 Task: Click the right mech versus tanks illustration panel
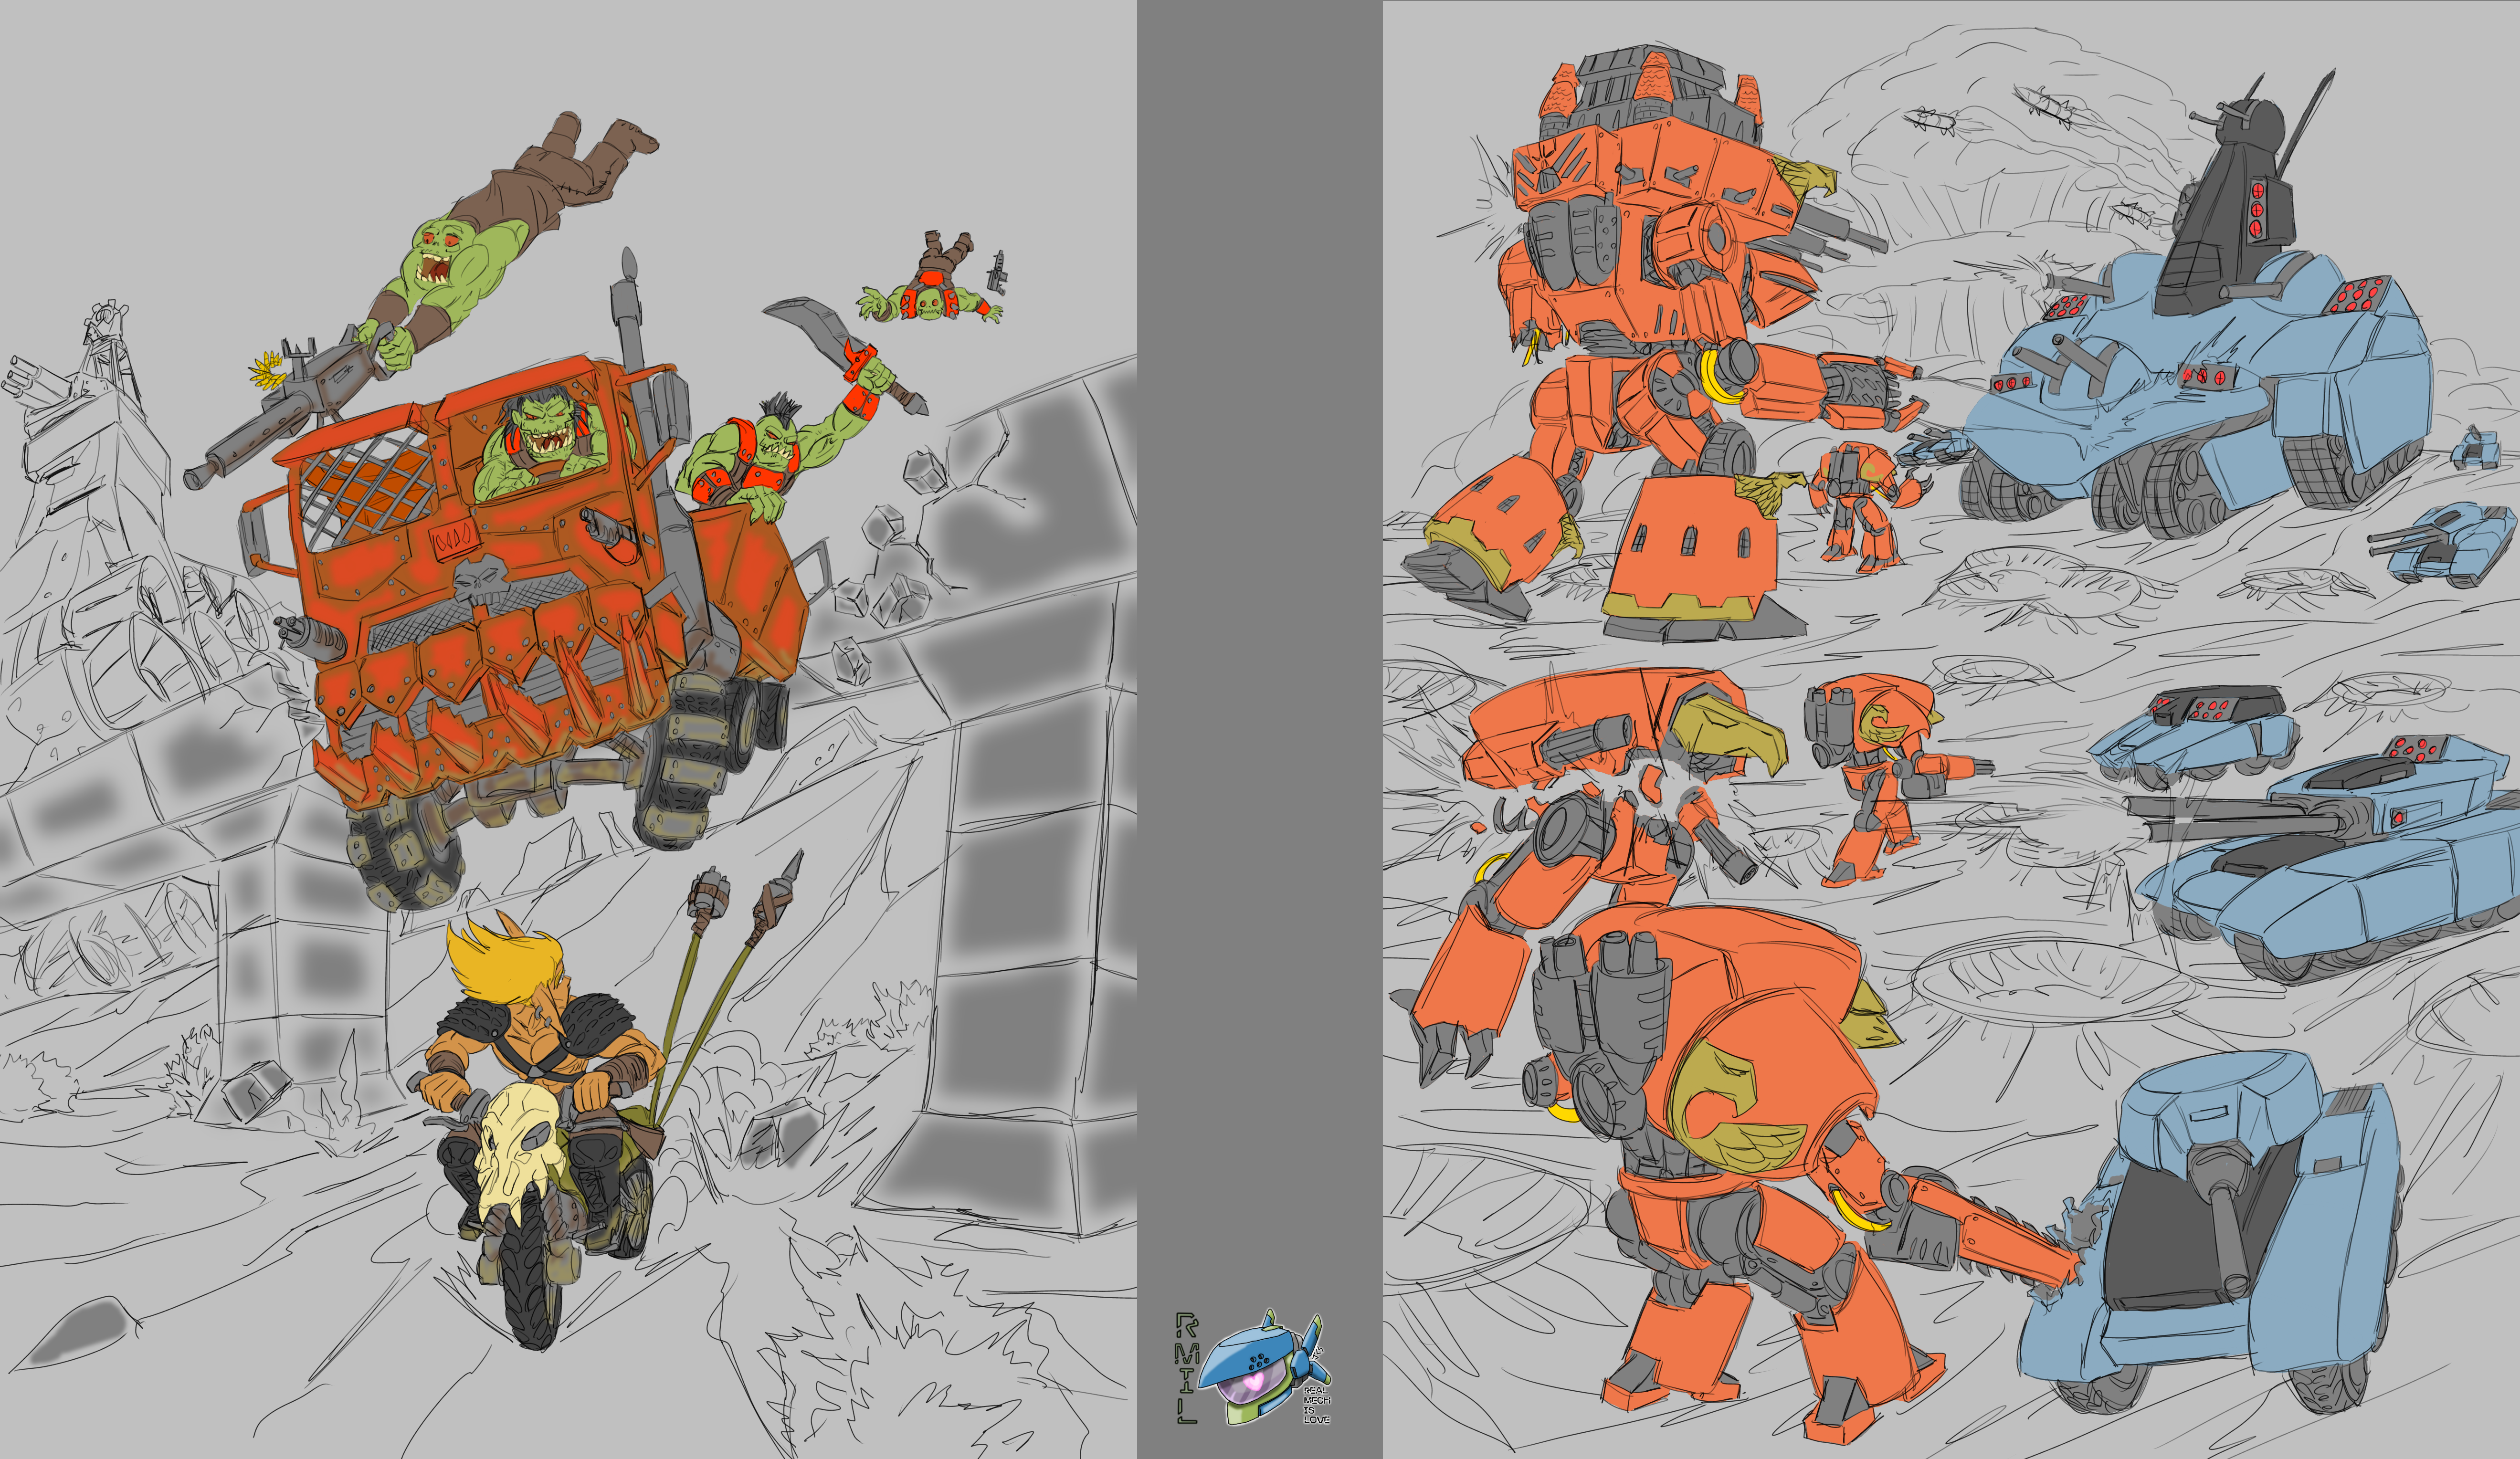[1951, 729]
